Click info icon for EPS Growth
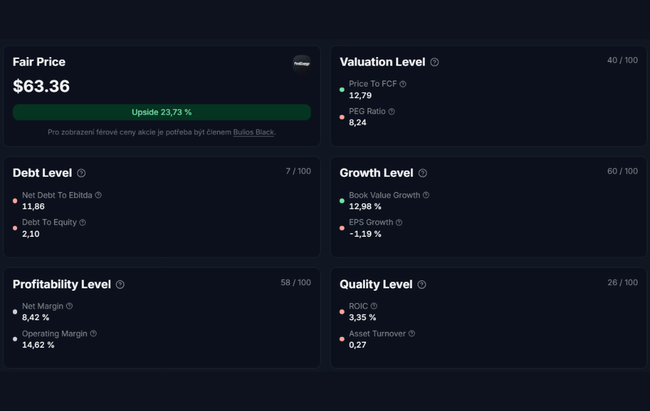The height and width of the screenshot is (411, 650). click(x=399, y=222)
